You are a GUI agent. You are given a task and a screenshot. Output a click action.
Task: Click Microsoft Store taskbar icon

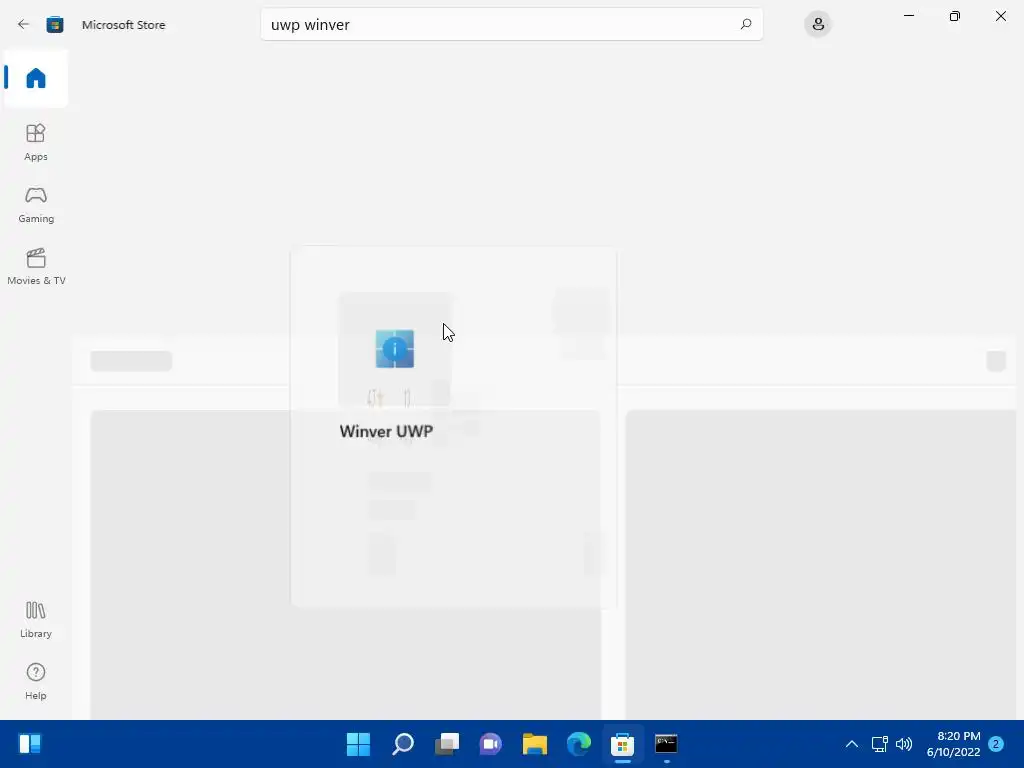[622, 744]
